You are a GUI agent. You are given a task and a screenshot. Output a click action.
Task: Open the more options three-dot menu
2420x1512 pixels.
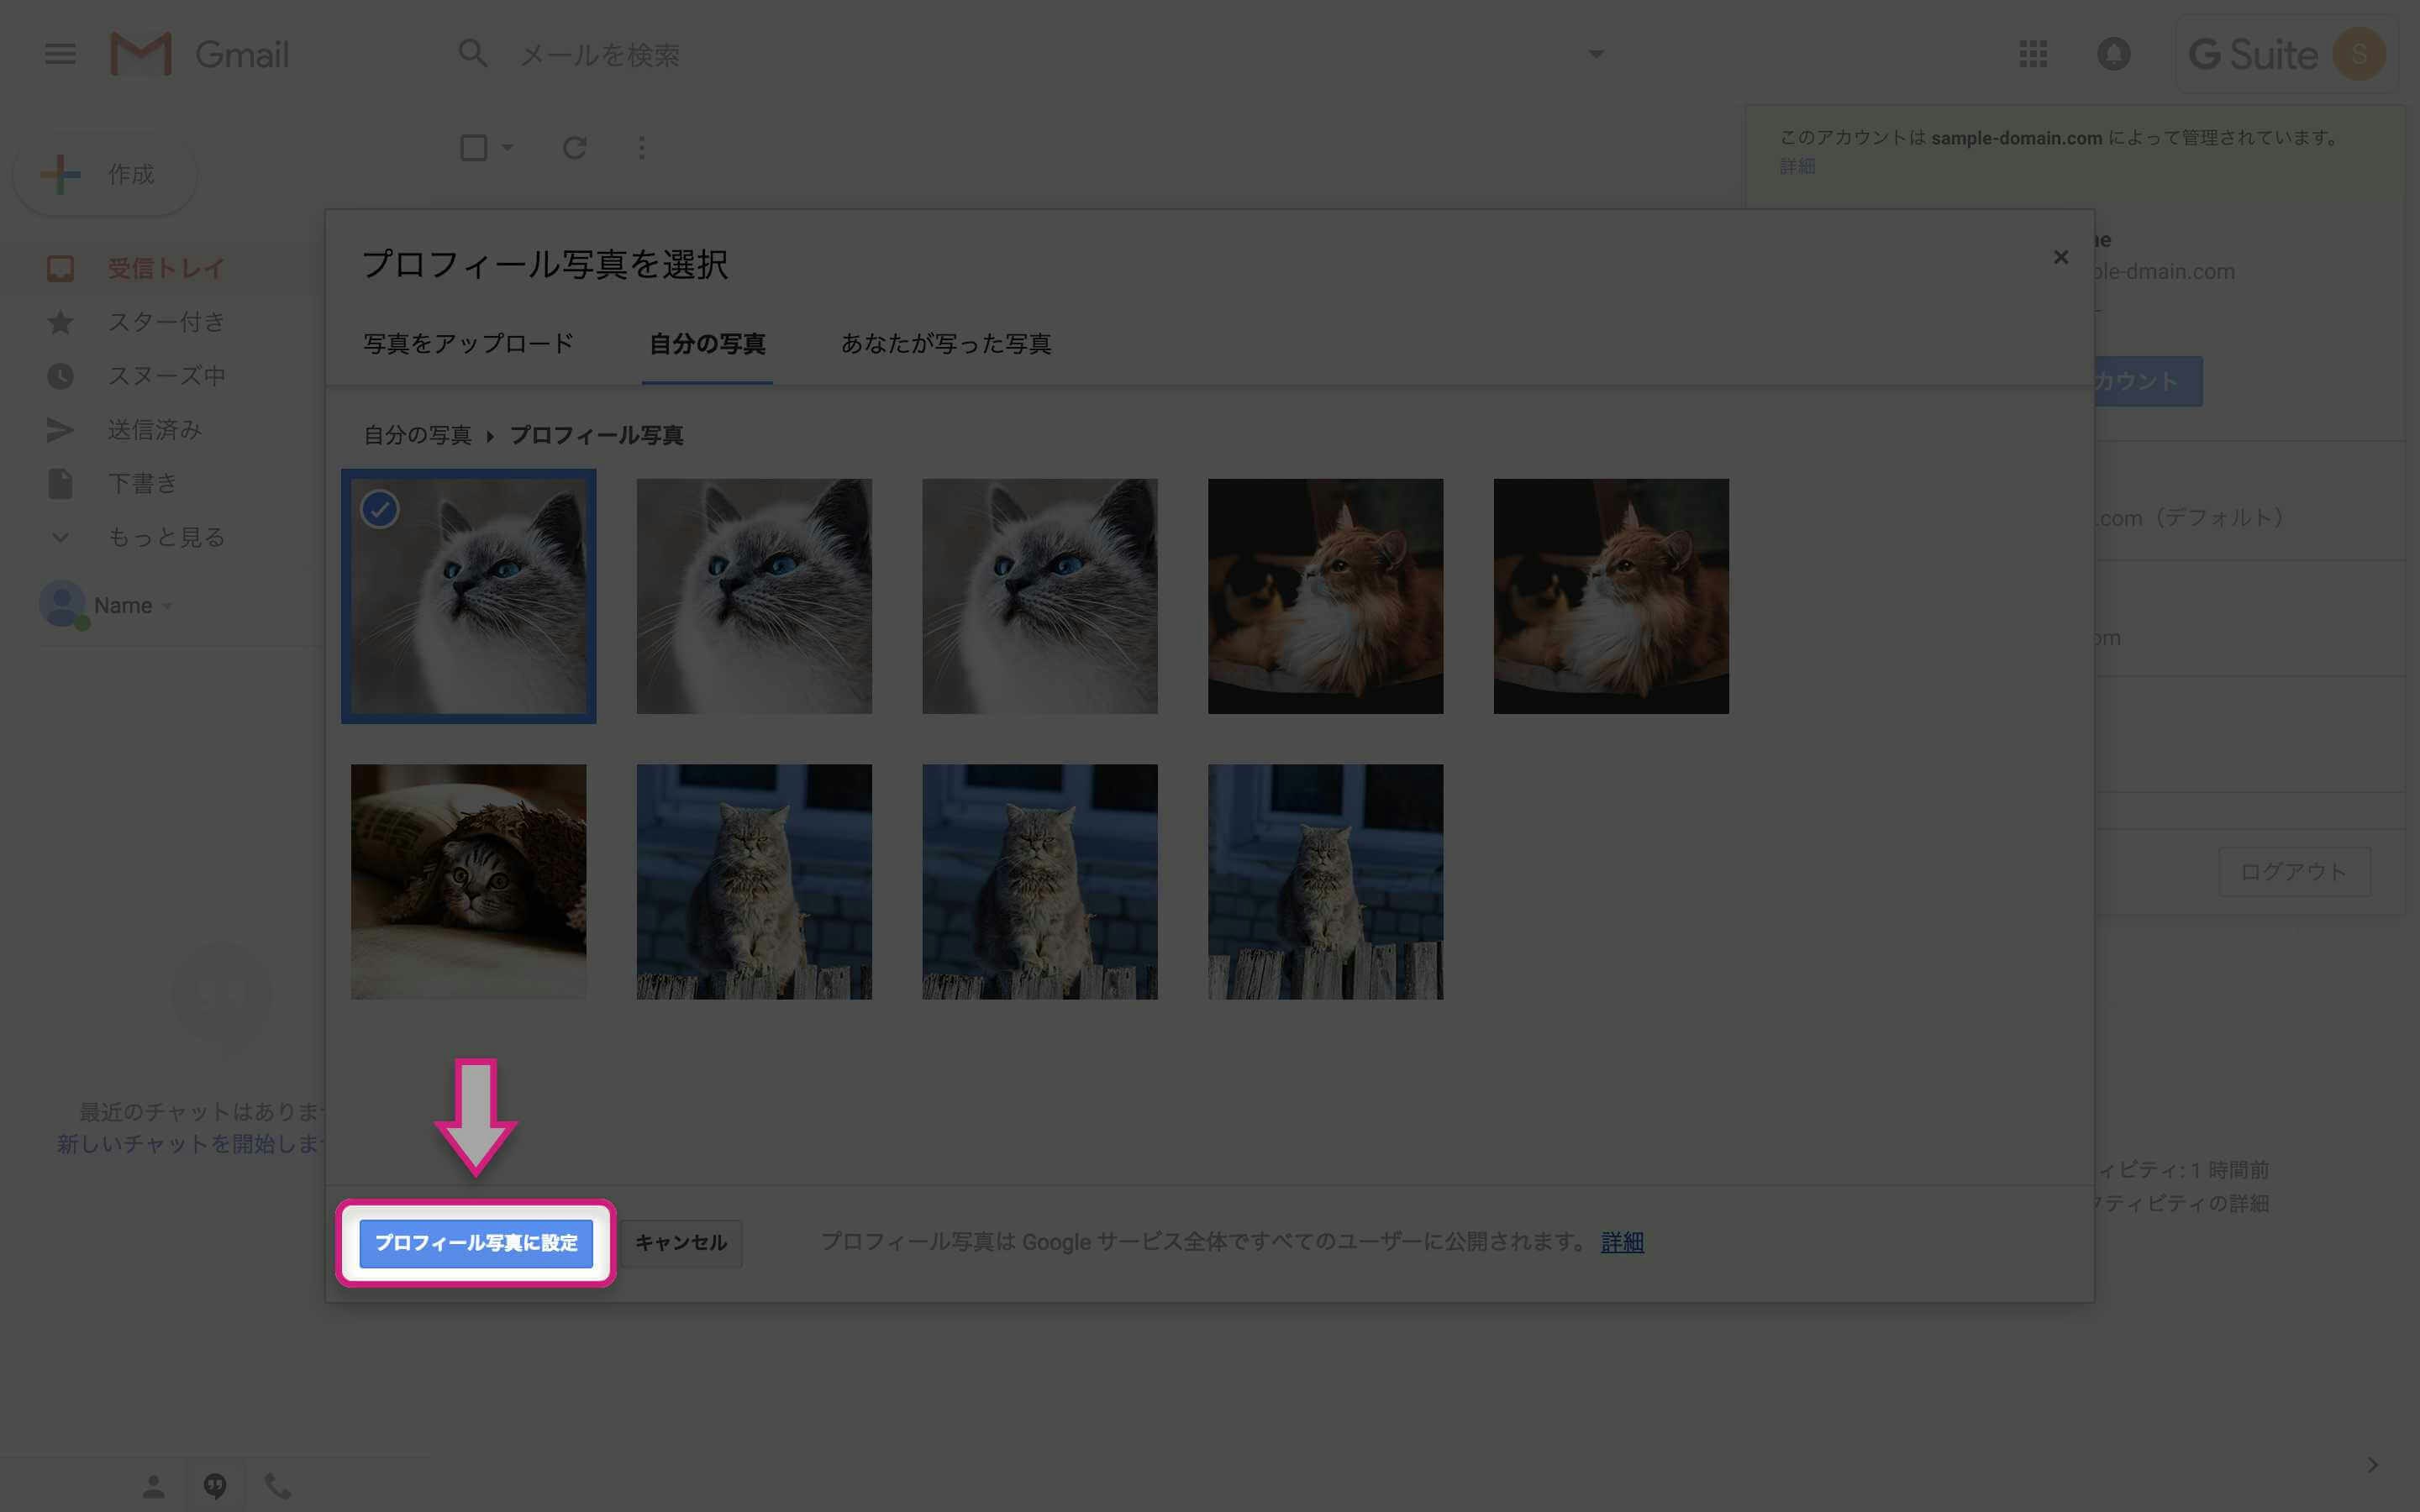(x=642, y=148)
